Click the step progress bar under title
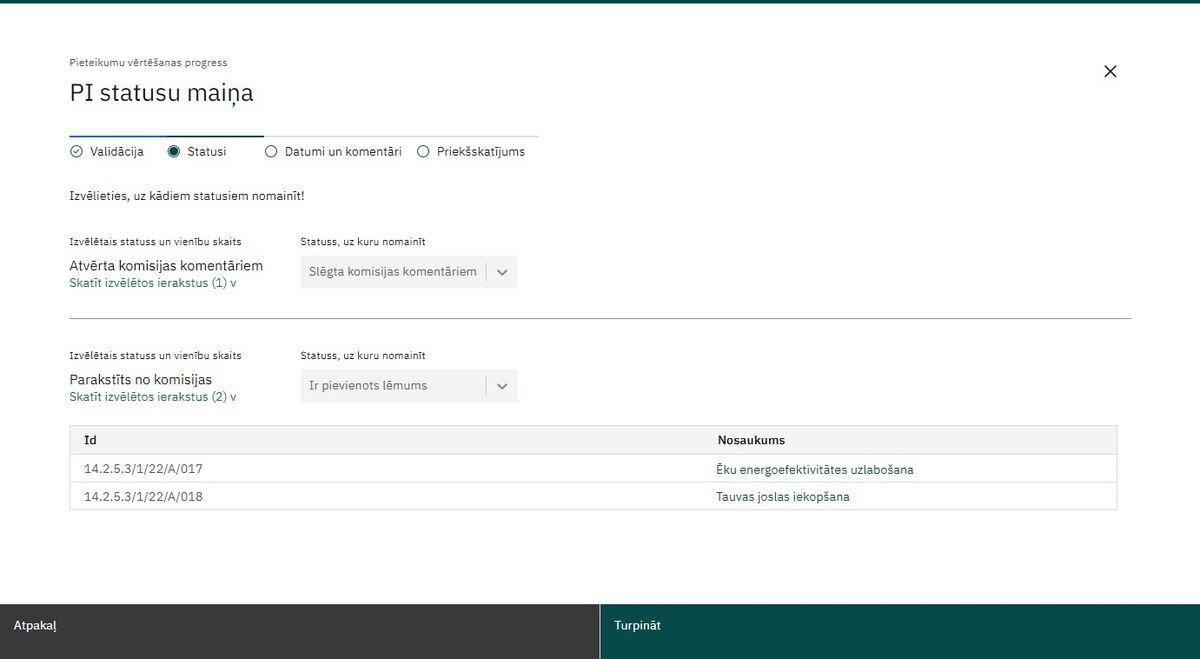 point(304,136)
